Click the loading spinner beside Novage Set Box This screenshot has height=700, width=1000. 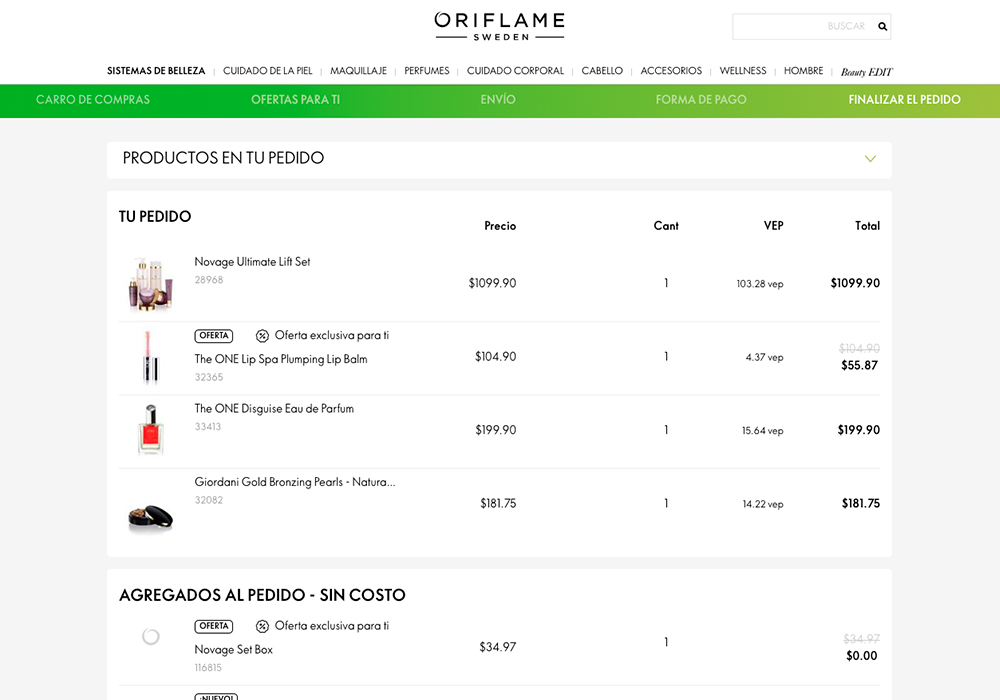pos(151,636)
